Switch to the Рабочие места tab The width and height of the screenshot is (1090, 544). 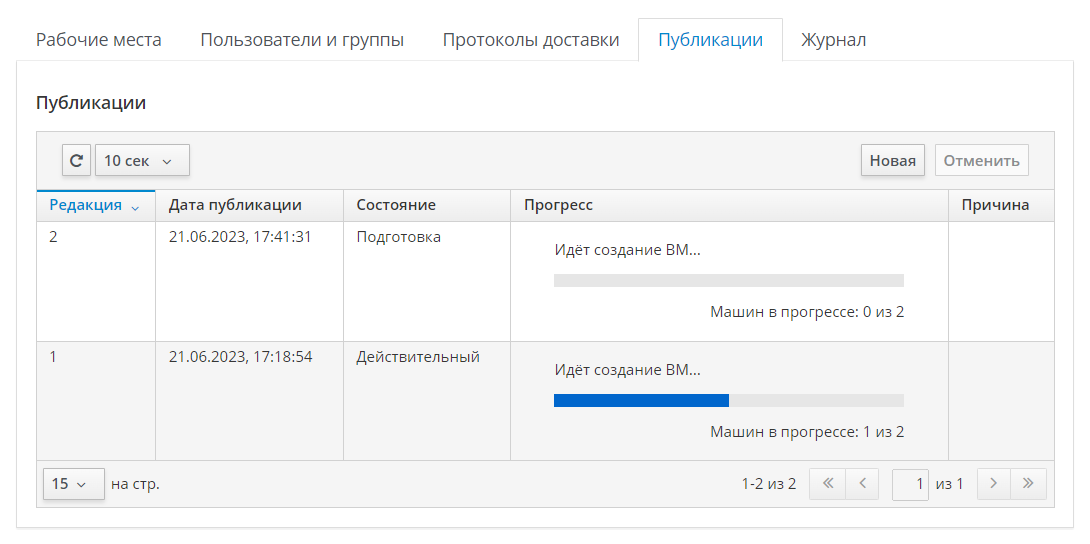click(x=99, y=40)
